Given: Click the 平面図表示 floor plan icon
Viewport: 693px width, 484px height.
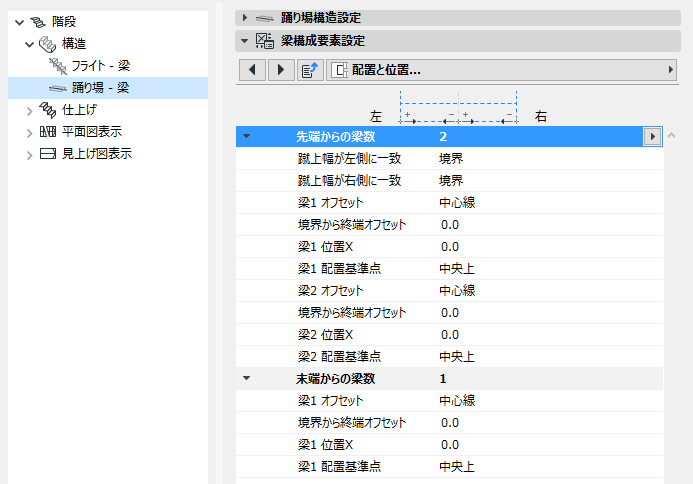Looking at the screenshot, I should [48, 132].
